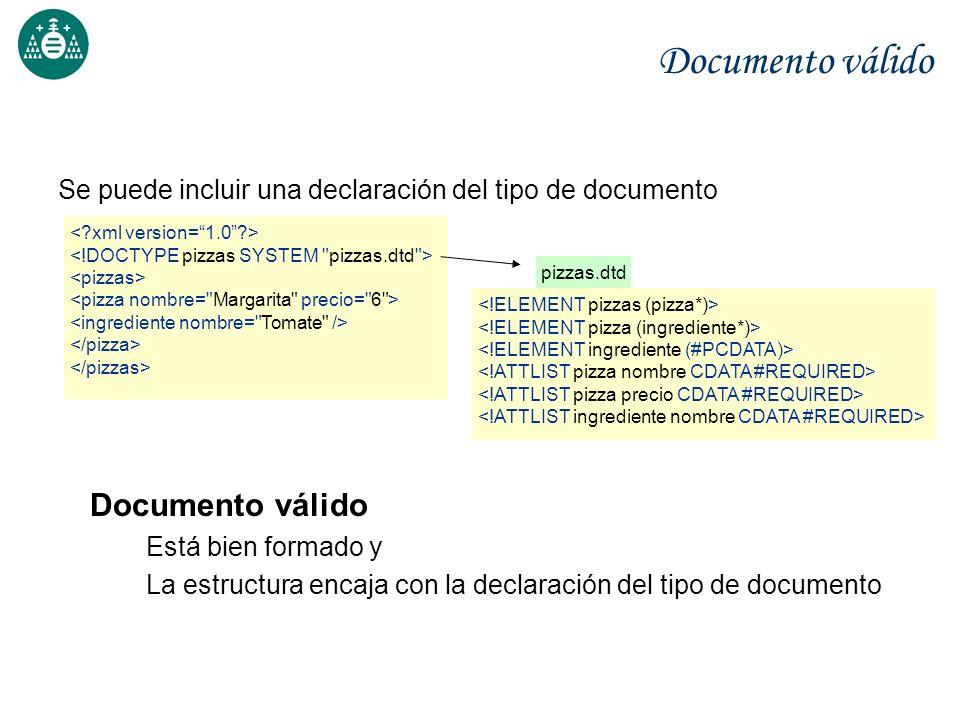Click the ATTLIST pizza nombre CDATA #REQUIRED line

click(677, 372)
